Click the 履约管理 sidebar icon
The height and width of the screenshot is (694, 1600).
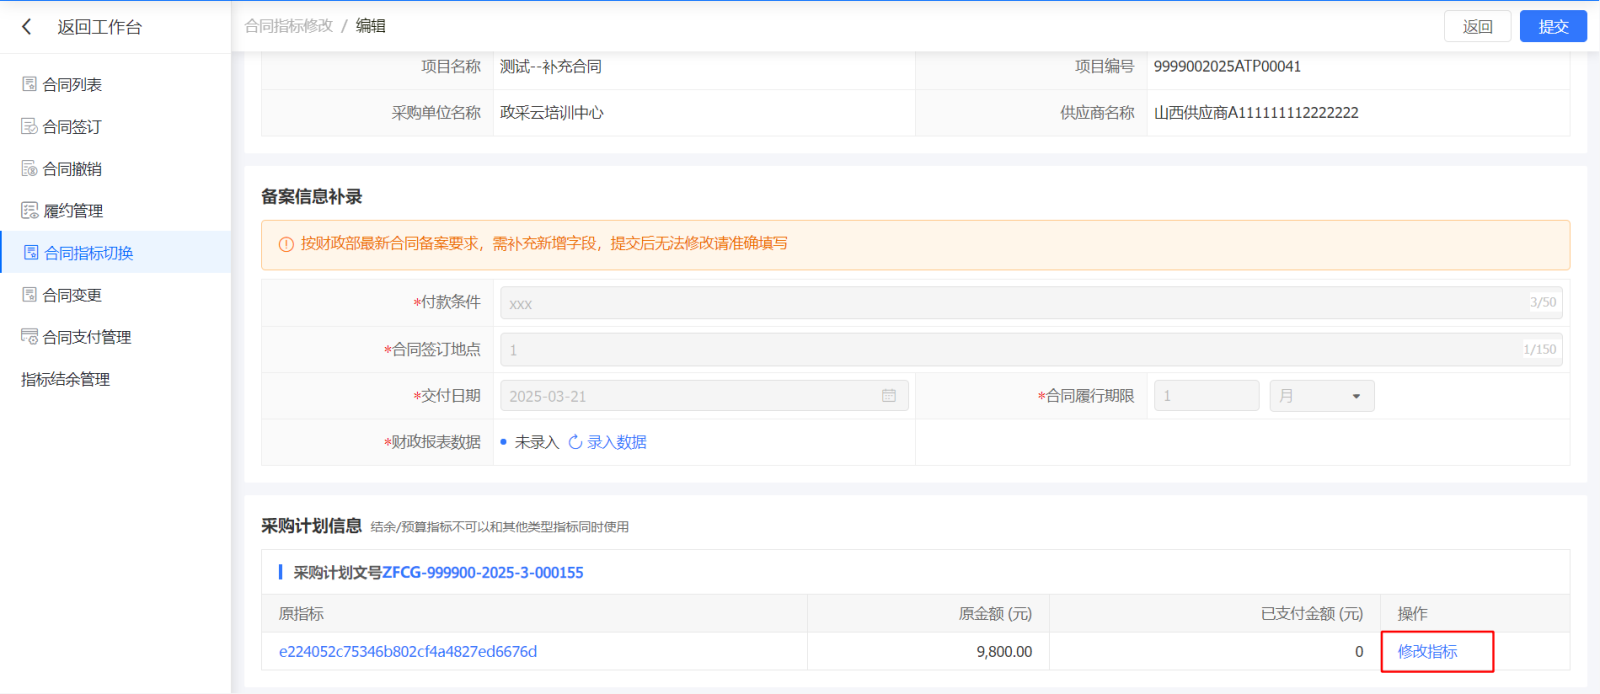pyautogui.click(x=30, y=210)
